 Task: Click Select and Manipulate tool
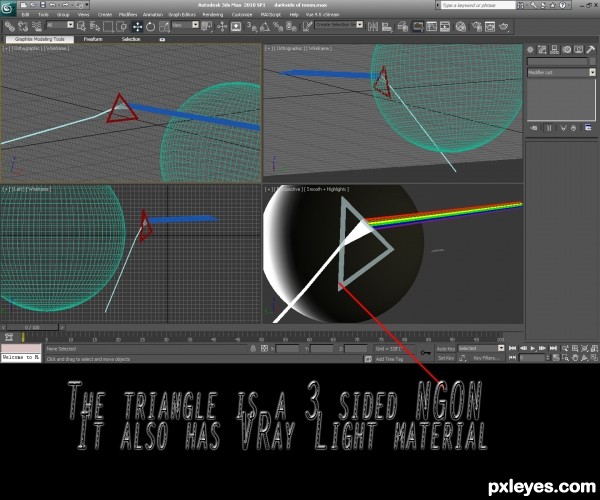point(222,26)
